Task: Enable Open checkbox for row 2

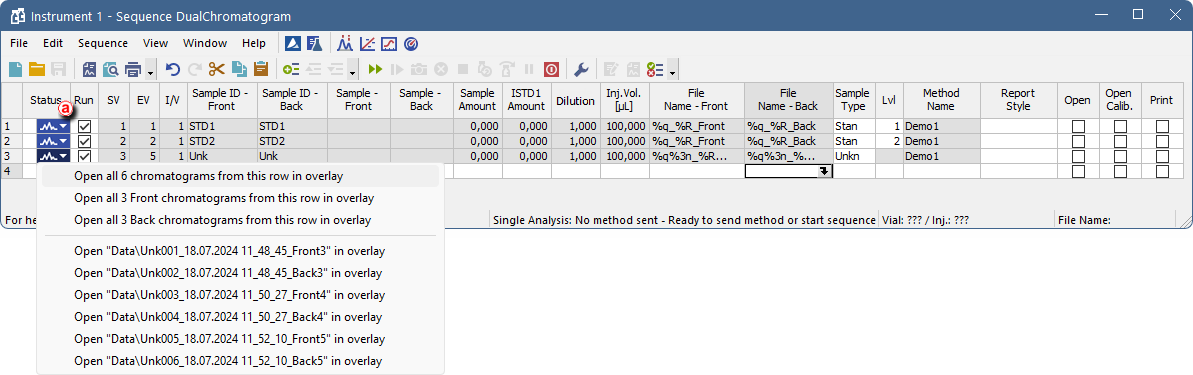Action: [x=1077, y=141]
